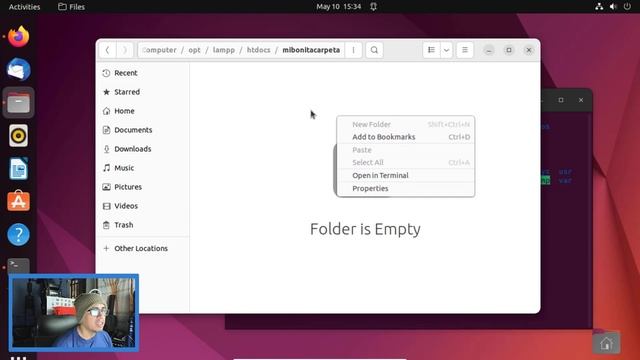
Task: Click Paste in context menu
Action: (x=406, y=150)
